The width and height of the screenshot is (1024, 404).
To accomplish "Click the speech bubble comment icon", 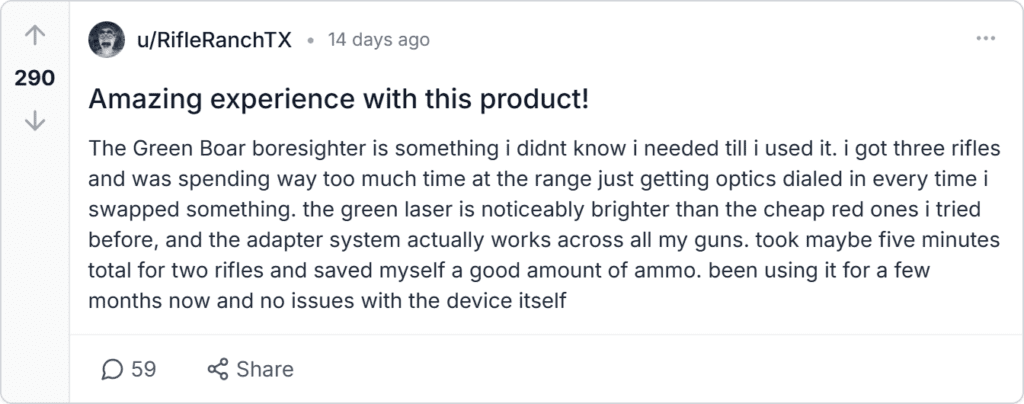I will coord(113,369).
